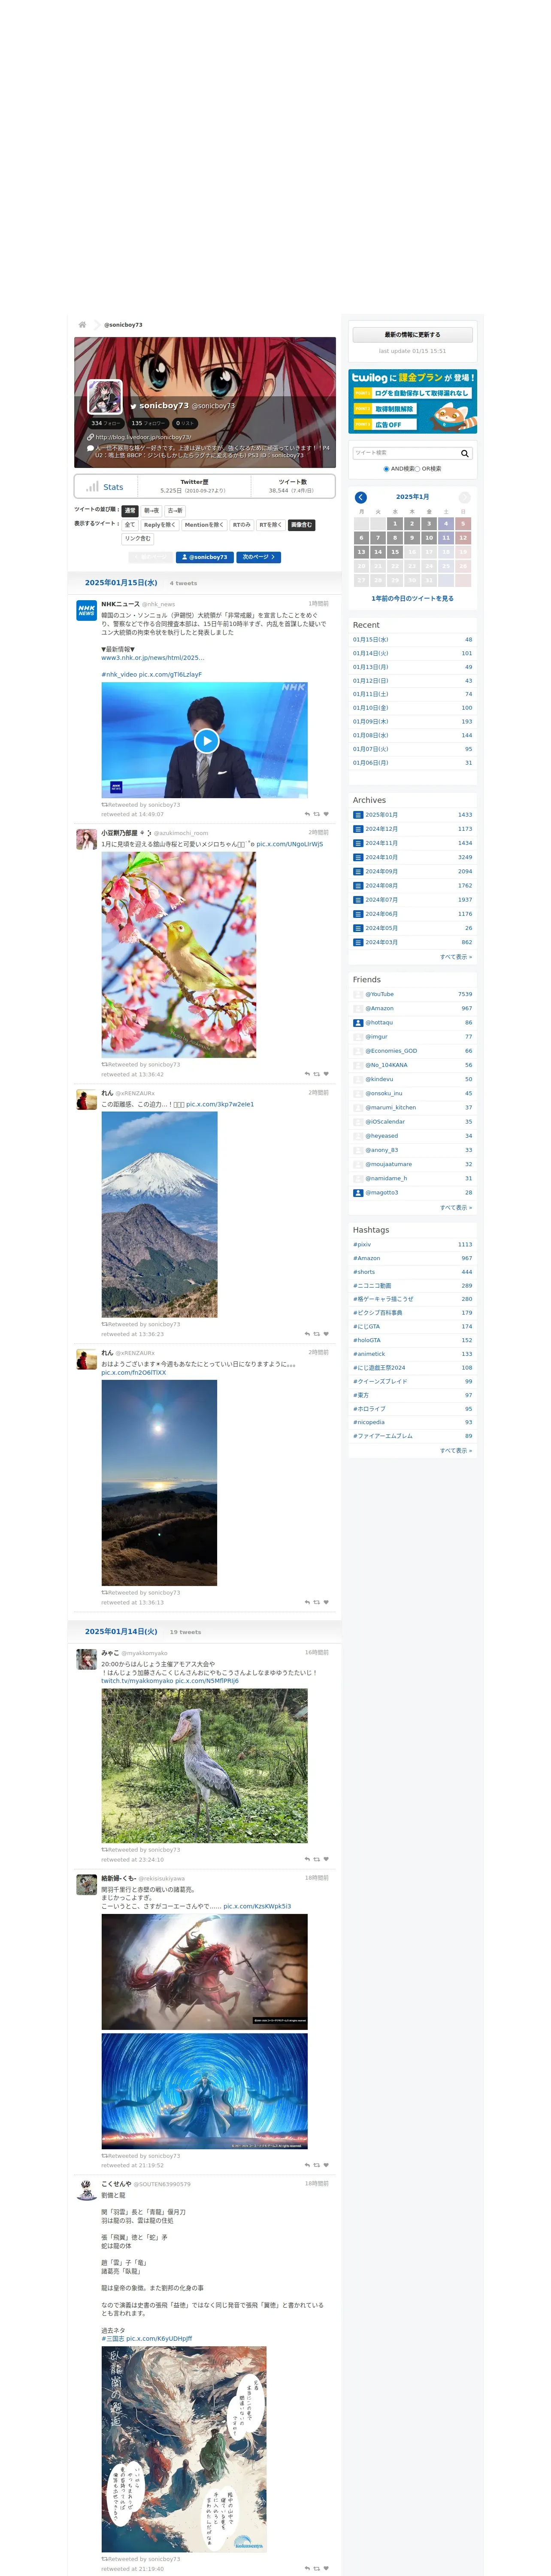
Task: Select the 全て tweet filter
Action: tap(130, 525)
